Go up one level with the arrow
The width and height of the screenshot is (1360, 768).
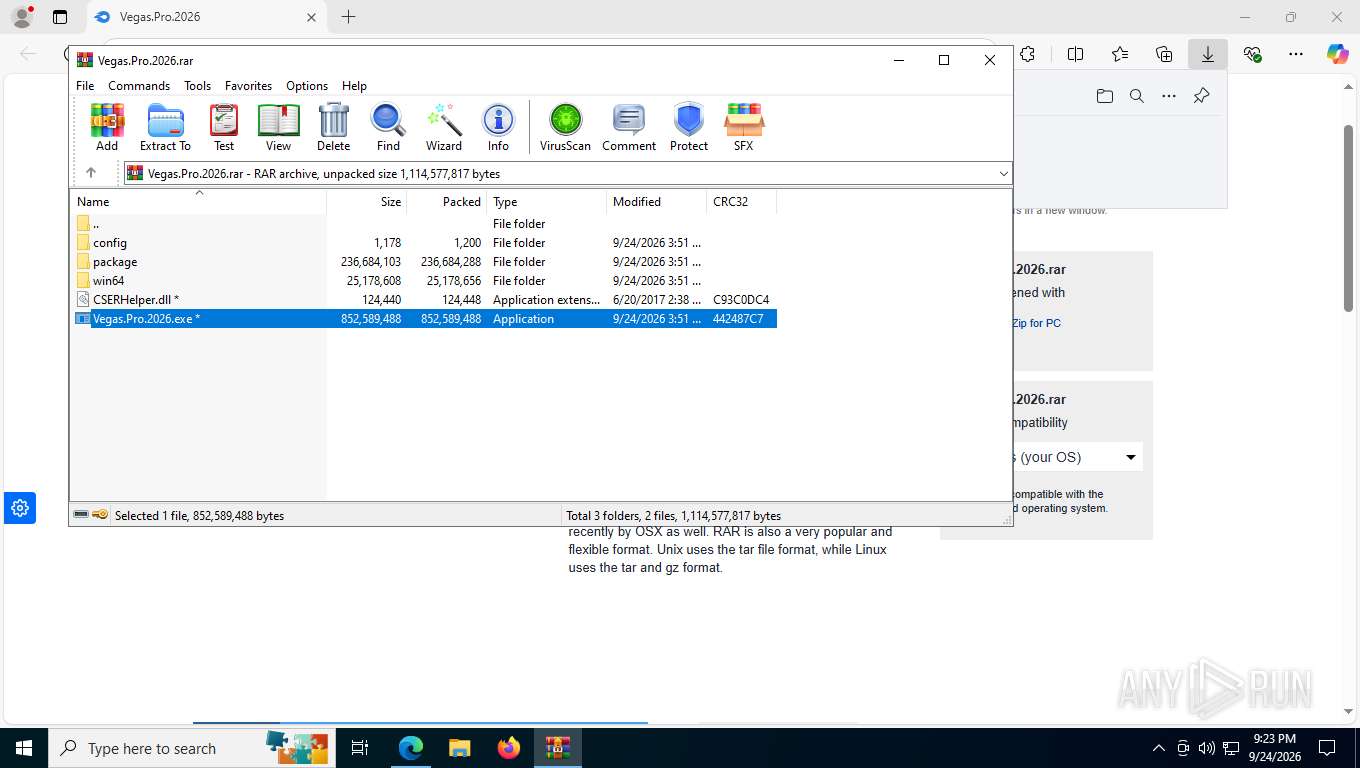click(91, 173)
